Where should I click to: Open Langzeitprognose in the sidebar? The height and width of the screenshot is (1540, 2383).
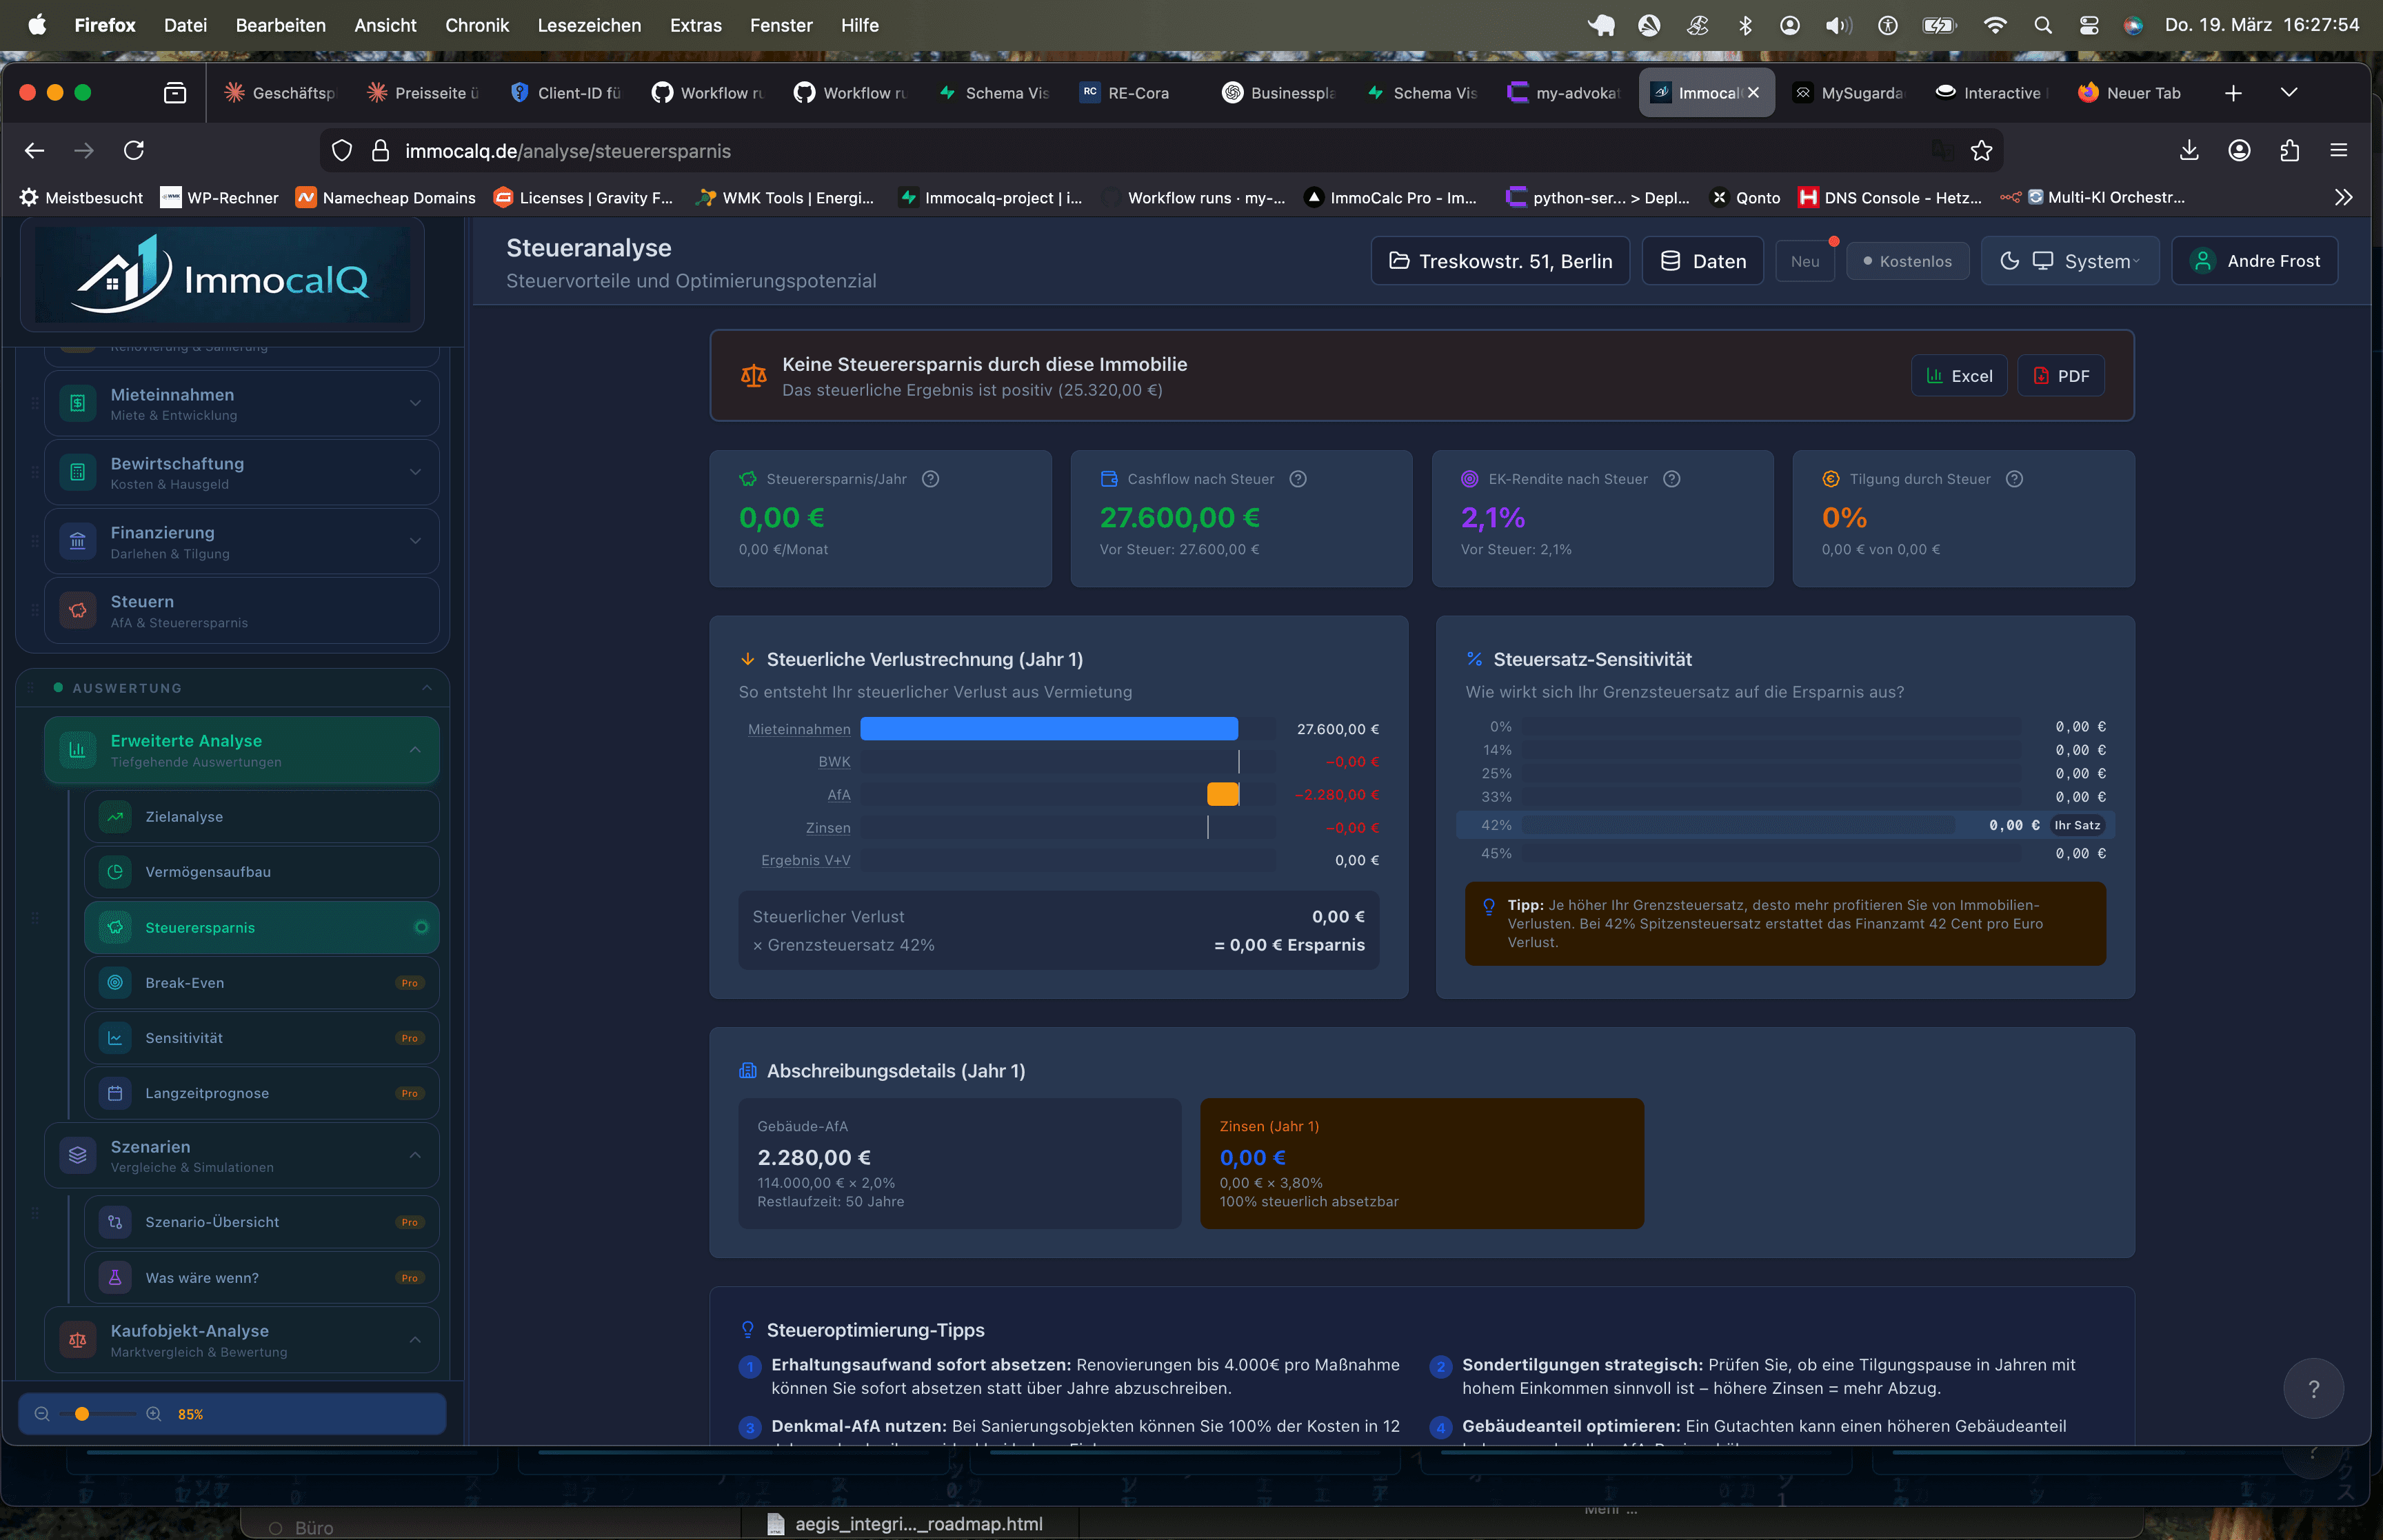point(261,1093)
